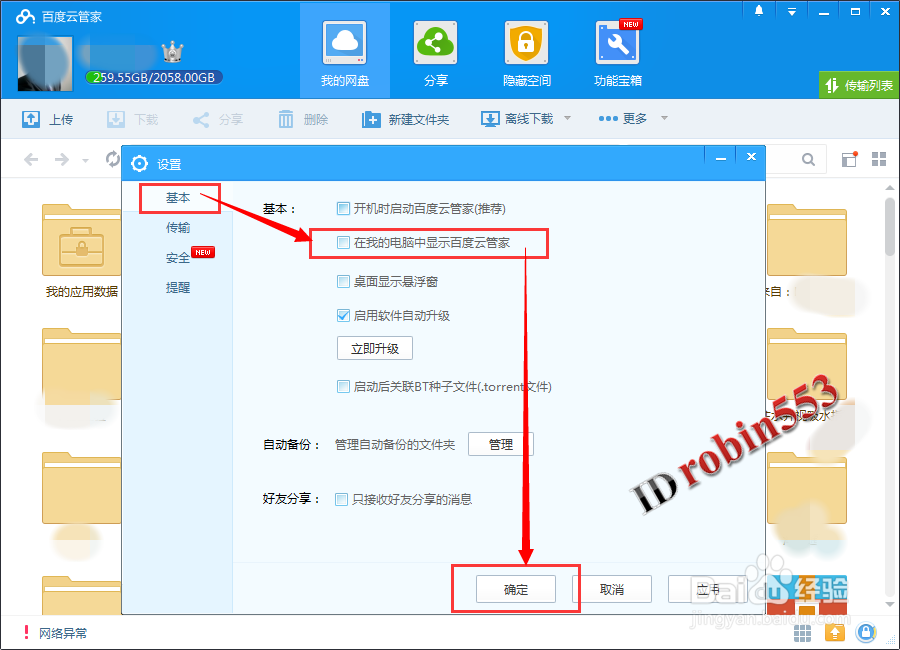Open 隐藏空间 hidden space tab

pos(526,53)
